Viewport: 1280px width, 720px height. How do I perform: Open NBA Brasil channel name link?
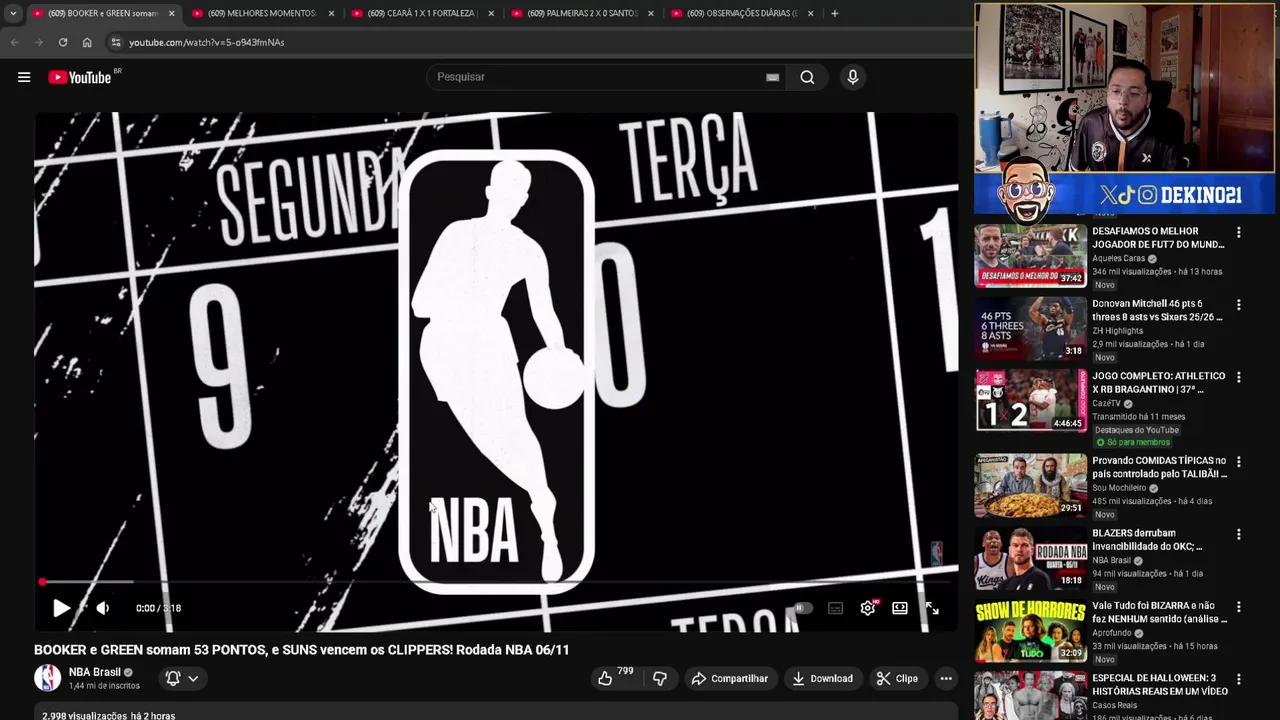pos(94,672)
